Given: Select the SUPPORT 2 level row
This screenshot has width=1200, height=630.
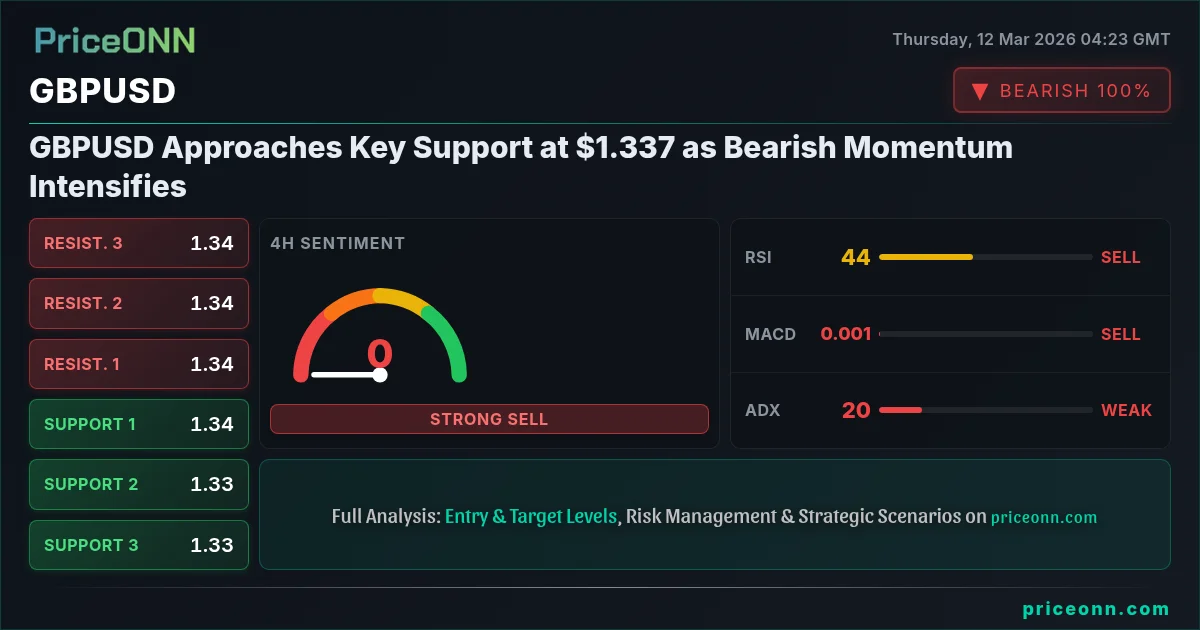Looking at the screenshot, I should point(139,484).
